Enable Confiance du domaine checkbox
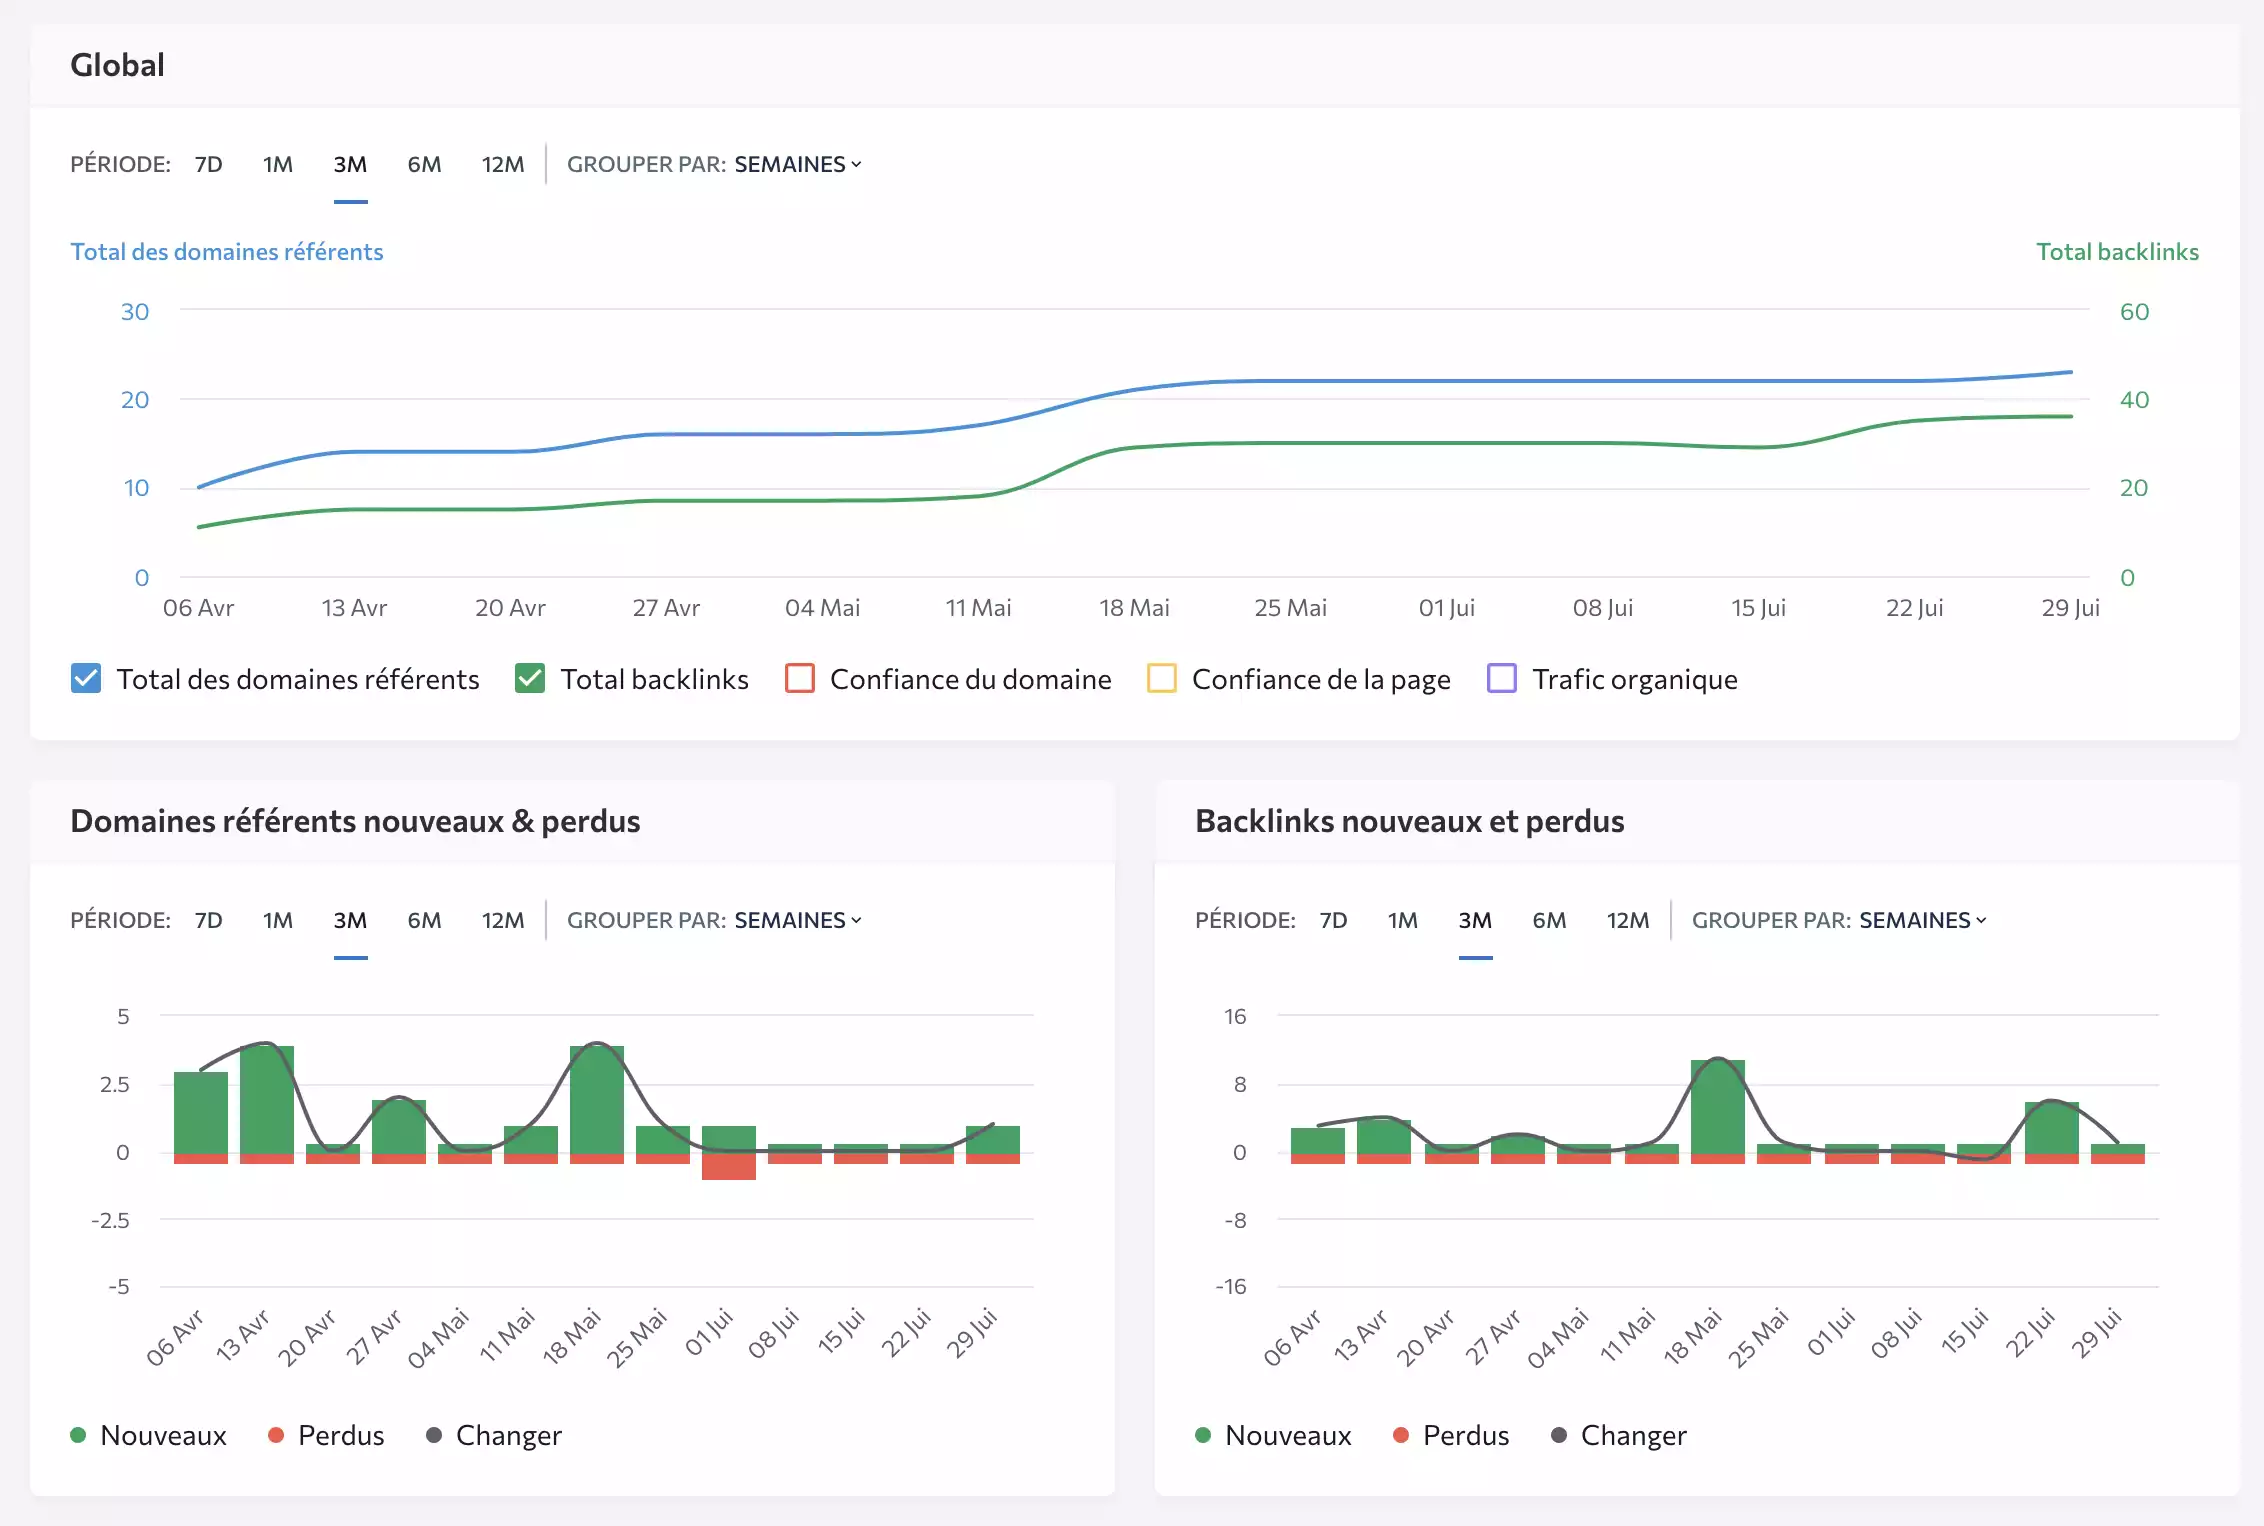Image resolution: width=2264 pixels, height=1526 pixels. pyautogui.click(x=800, y=679)
